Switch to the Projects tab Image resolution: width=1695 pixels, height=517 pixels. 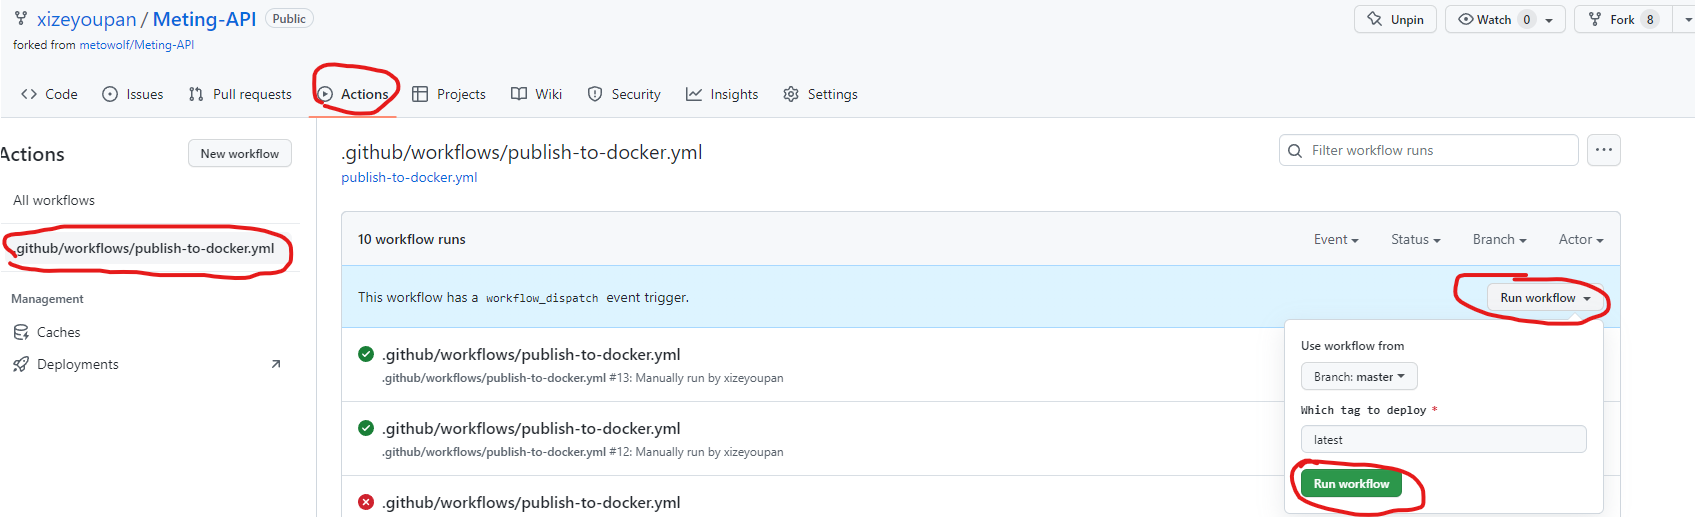[449, 94]
